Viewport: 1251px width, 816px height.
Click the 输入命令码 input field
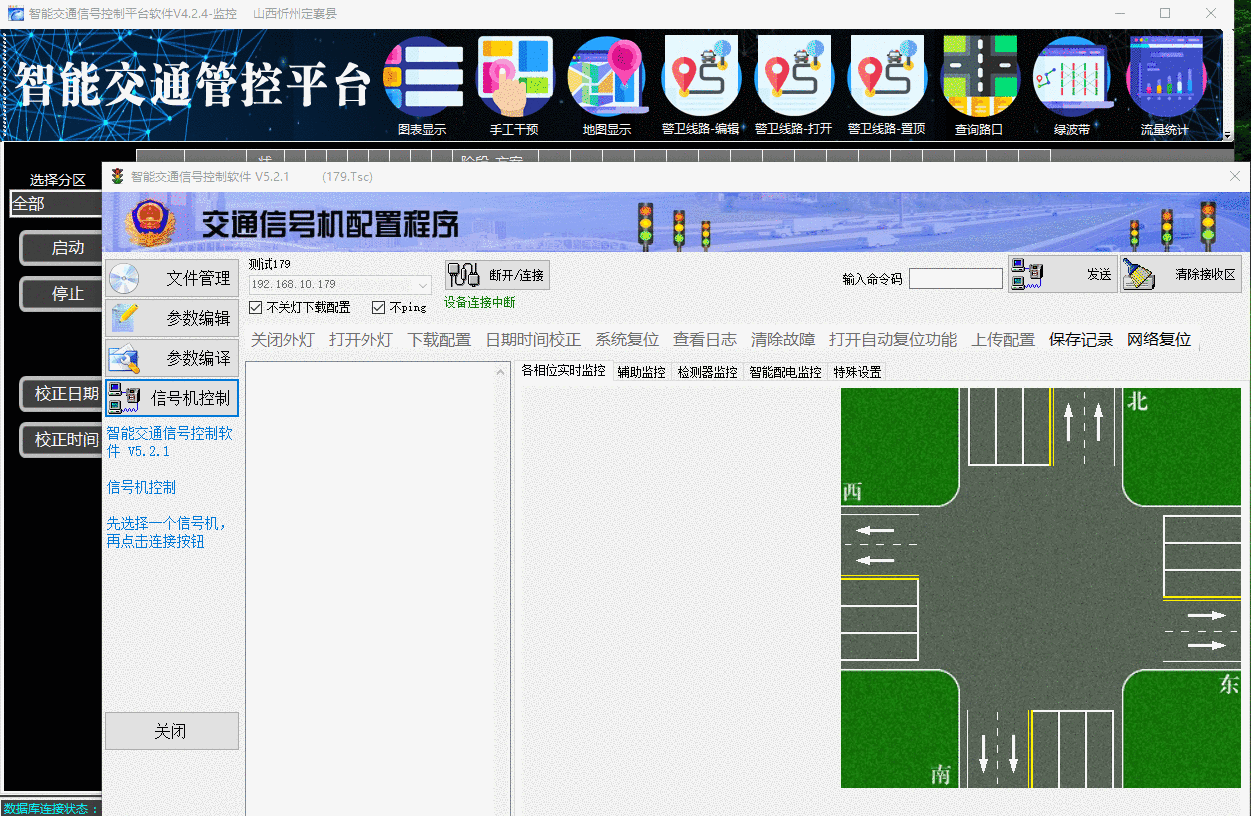[x=955, y=279]
